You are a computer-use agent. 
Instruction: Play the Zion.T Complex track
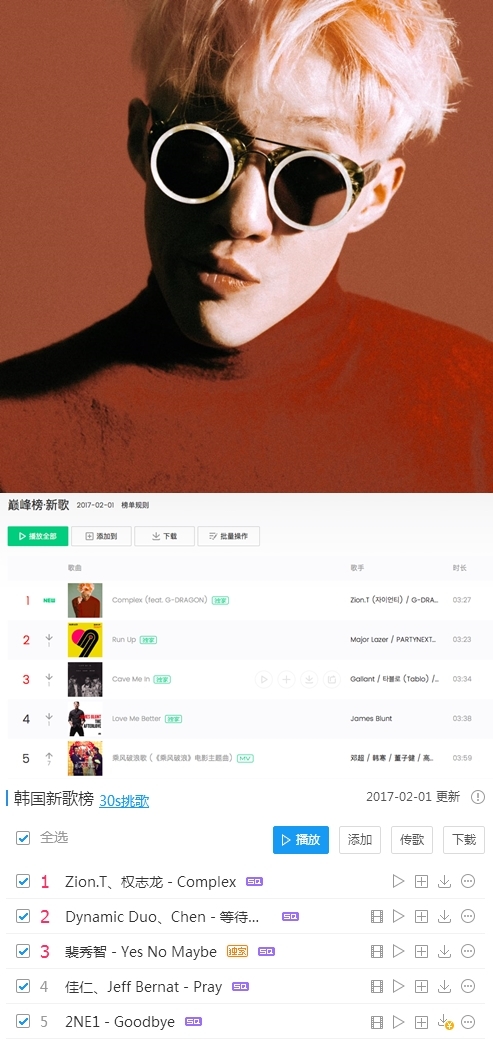(398, 881)
